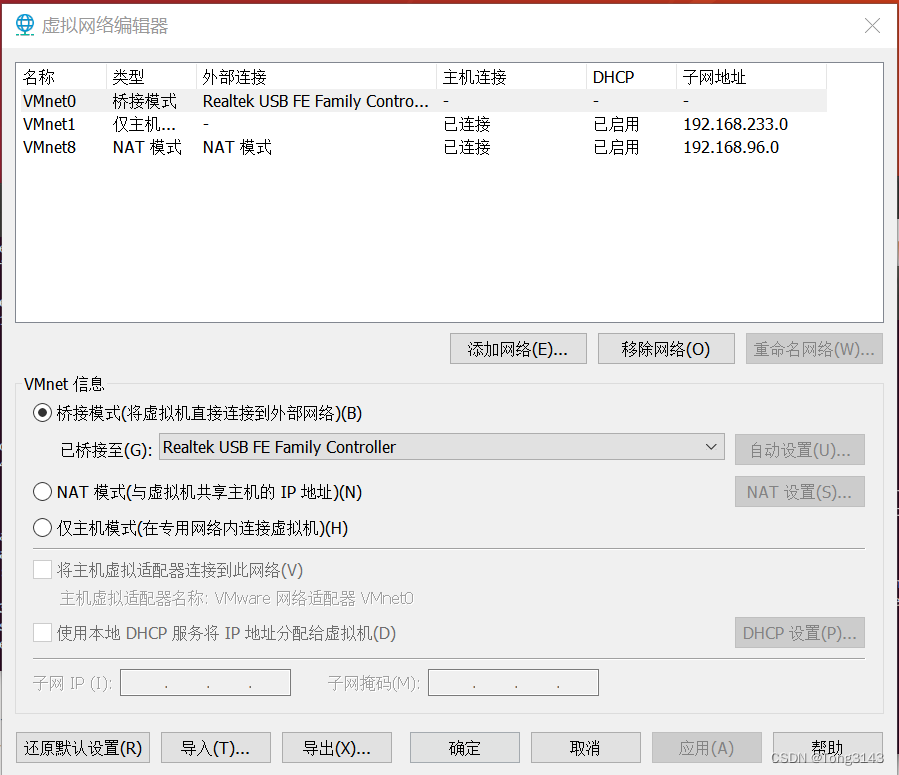Click 重命名网络(W)... button
Image resolution: width=899 pixels, height=775 pixels.
[814, 349]
